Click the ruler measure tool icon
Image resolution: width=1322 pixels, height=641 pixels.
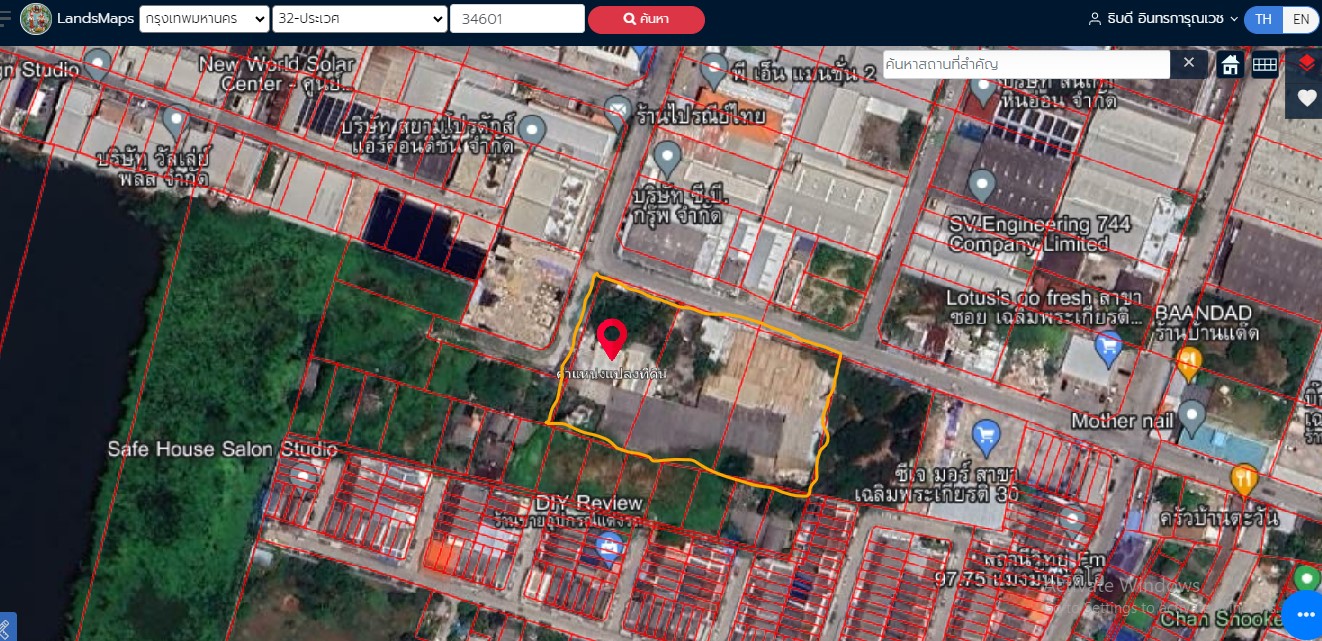click(x=6, y=627)
